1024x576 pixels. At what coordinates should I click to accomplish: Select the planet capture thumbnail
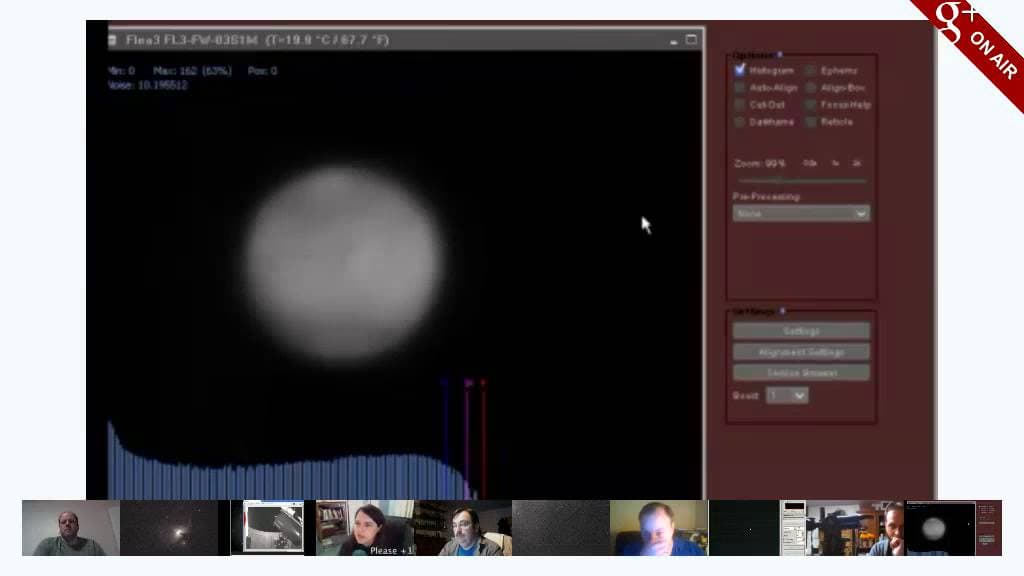[x=953, y=528]
